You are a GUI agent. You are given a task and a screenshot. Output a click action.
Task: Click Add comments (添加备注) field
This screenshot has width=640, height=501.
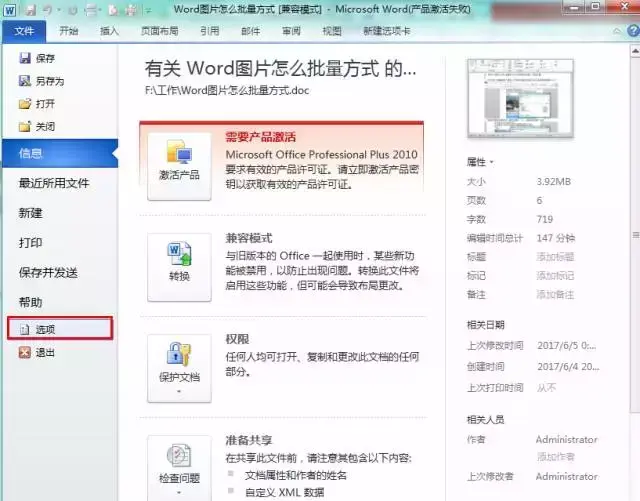tap(555, 294)
